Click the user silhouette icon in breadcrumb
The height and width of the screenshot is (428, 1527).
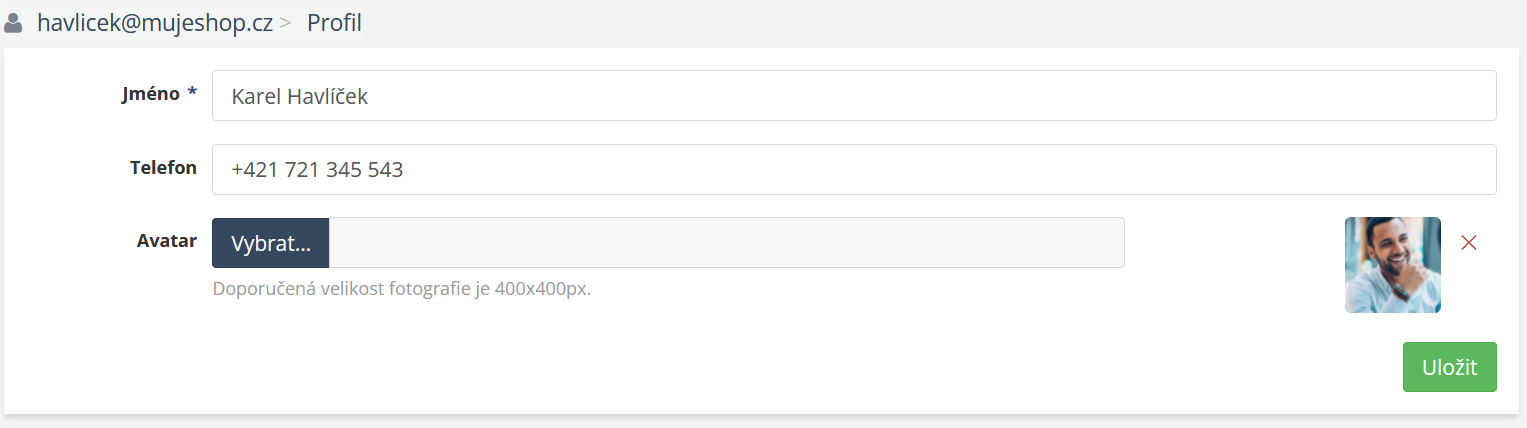coord(14,23)
